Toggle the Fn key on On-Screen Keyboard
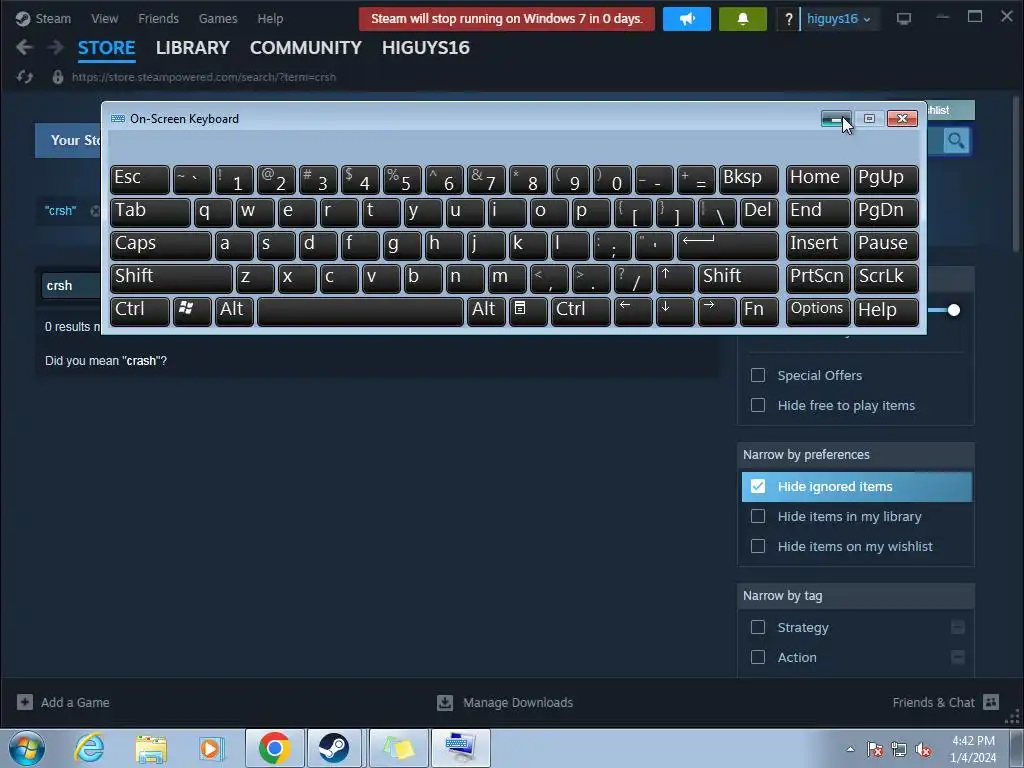 pos(760,311)
